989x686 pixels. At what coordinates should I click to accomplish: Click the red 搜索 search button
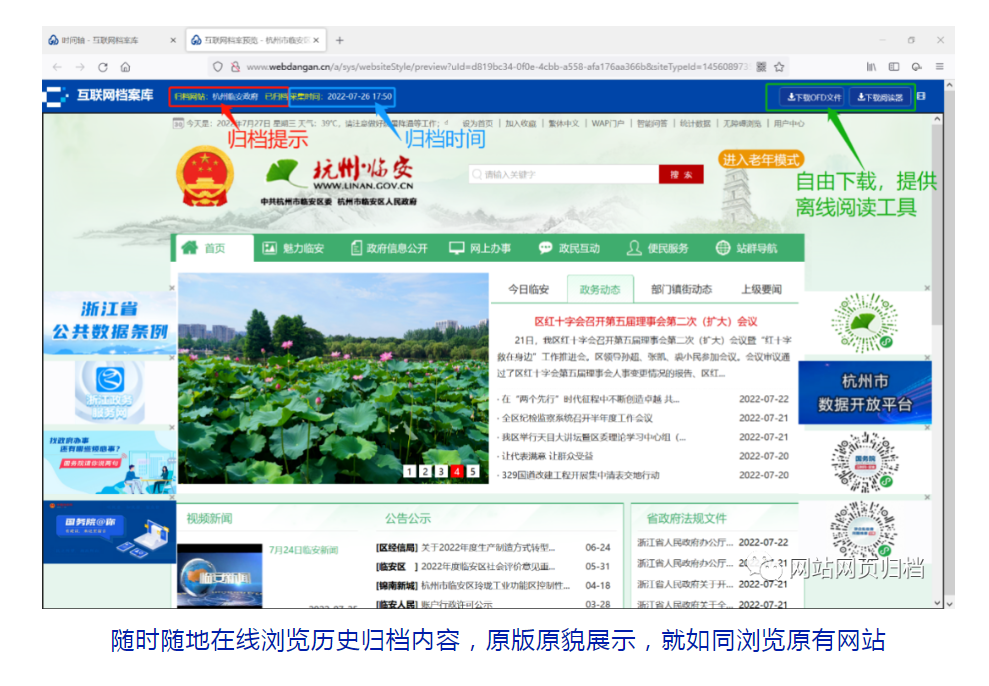click(x=680, y=174)
